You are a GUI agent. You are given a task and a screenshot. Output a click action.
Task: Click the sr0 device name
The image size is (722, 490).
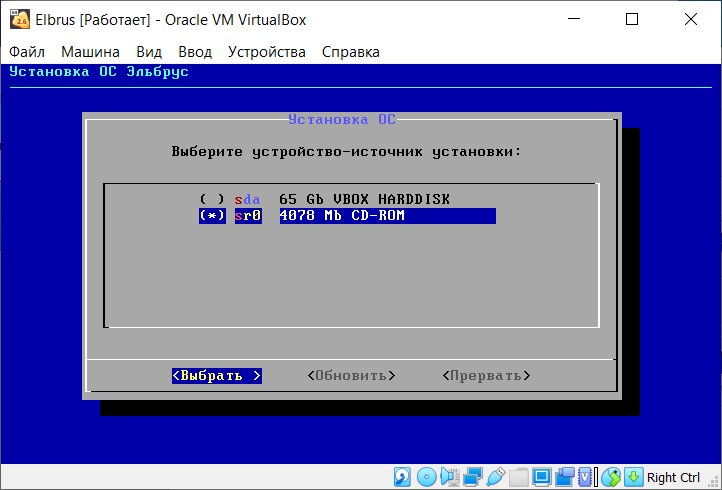point(248,216)
